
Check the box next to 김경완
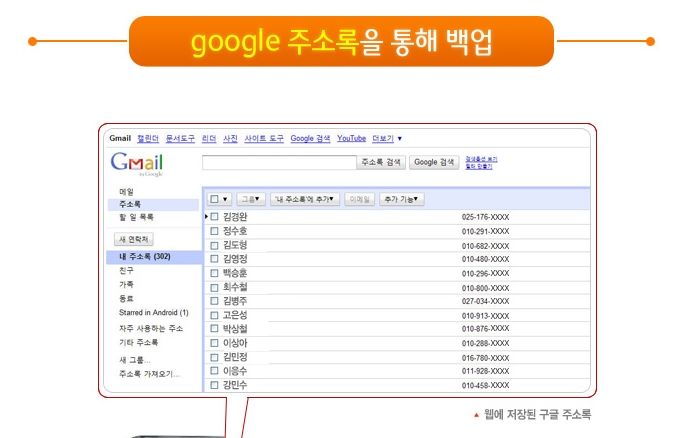tap(215, 216)
